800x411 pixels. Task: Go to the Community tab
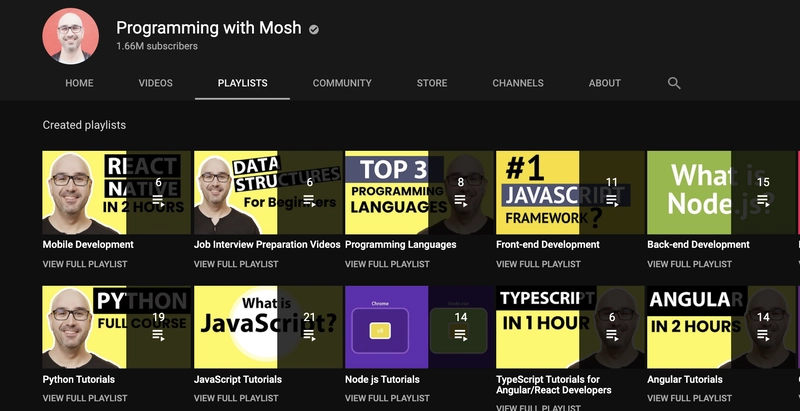pyautogui.click(x=342, y=83)
